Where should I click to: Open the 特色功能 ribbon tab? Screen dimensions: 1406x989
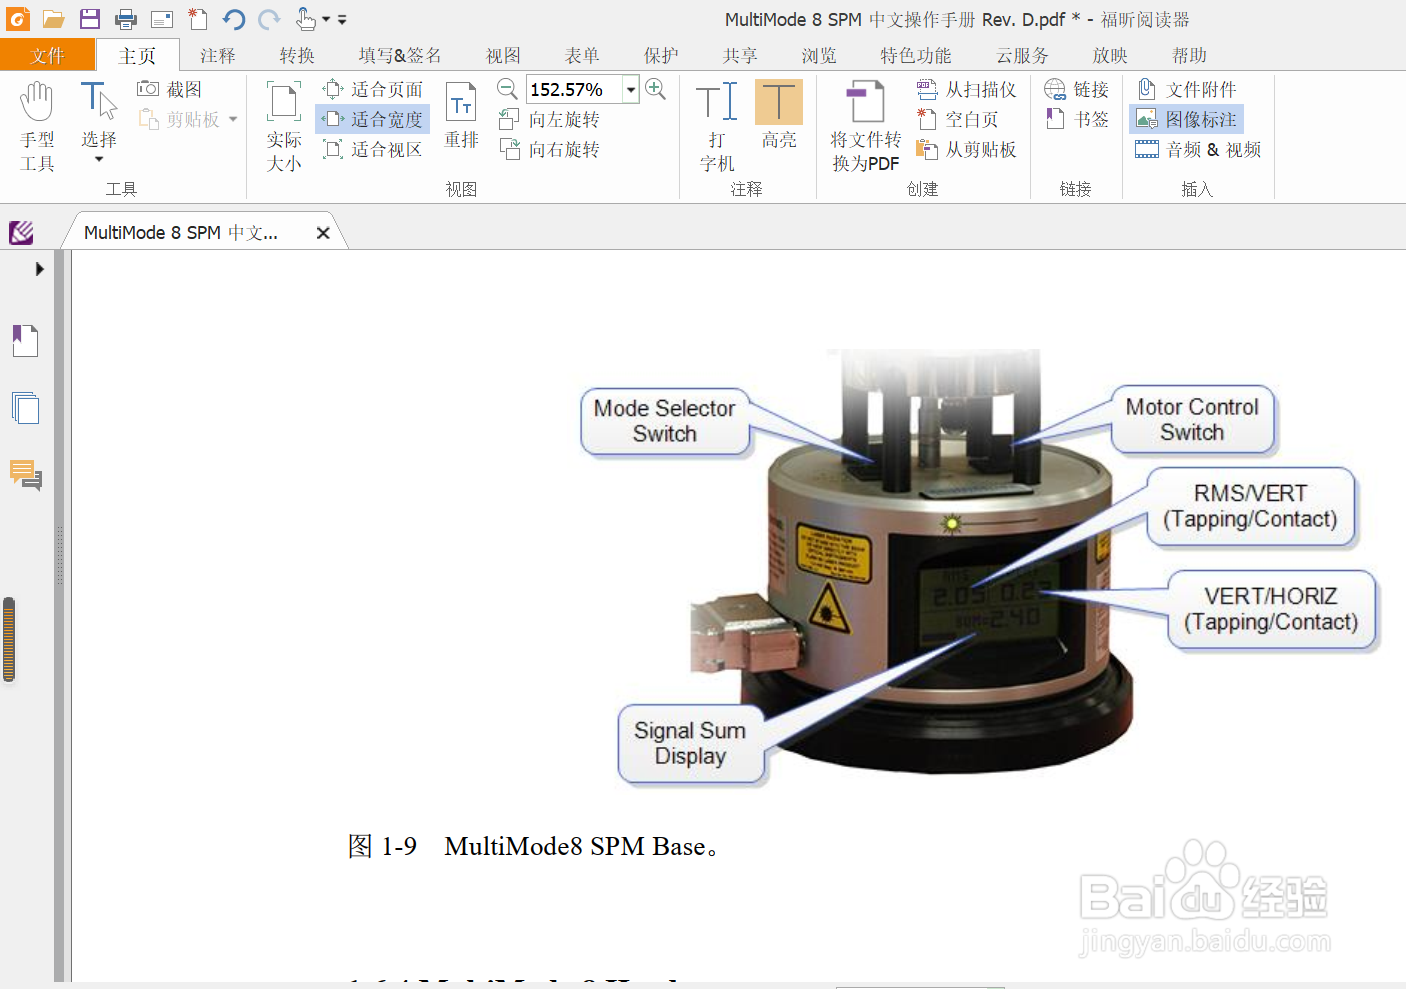click(915, 55)
